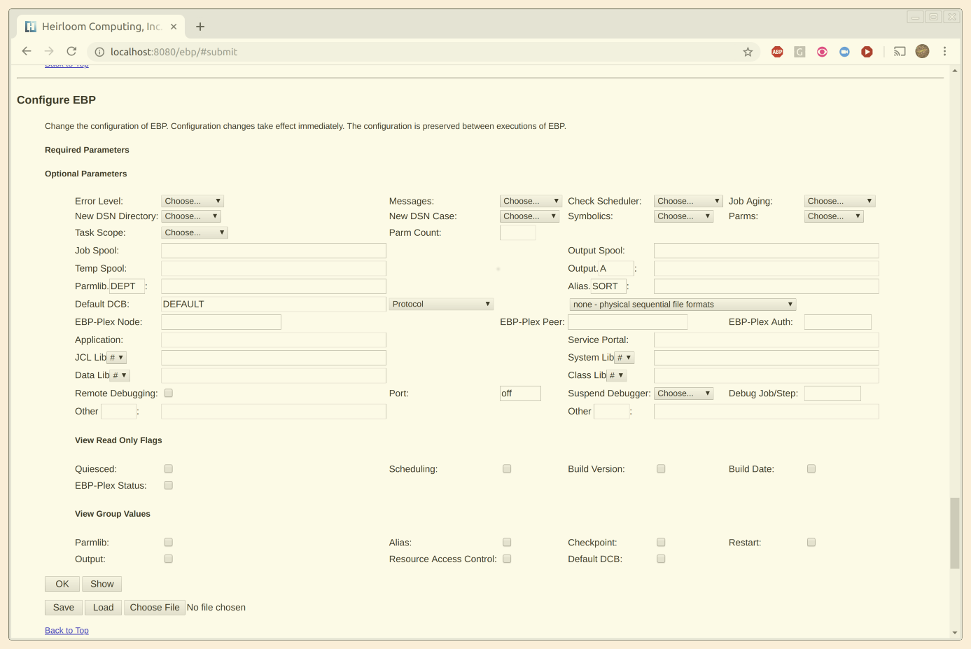This screenshot has width=971, height=649.
Task: Click the Show button
Action: (x=102, y=584)
